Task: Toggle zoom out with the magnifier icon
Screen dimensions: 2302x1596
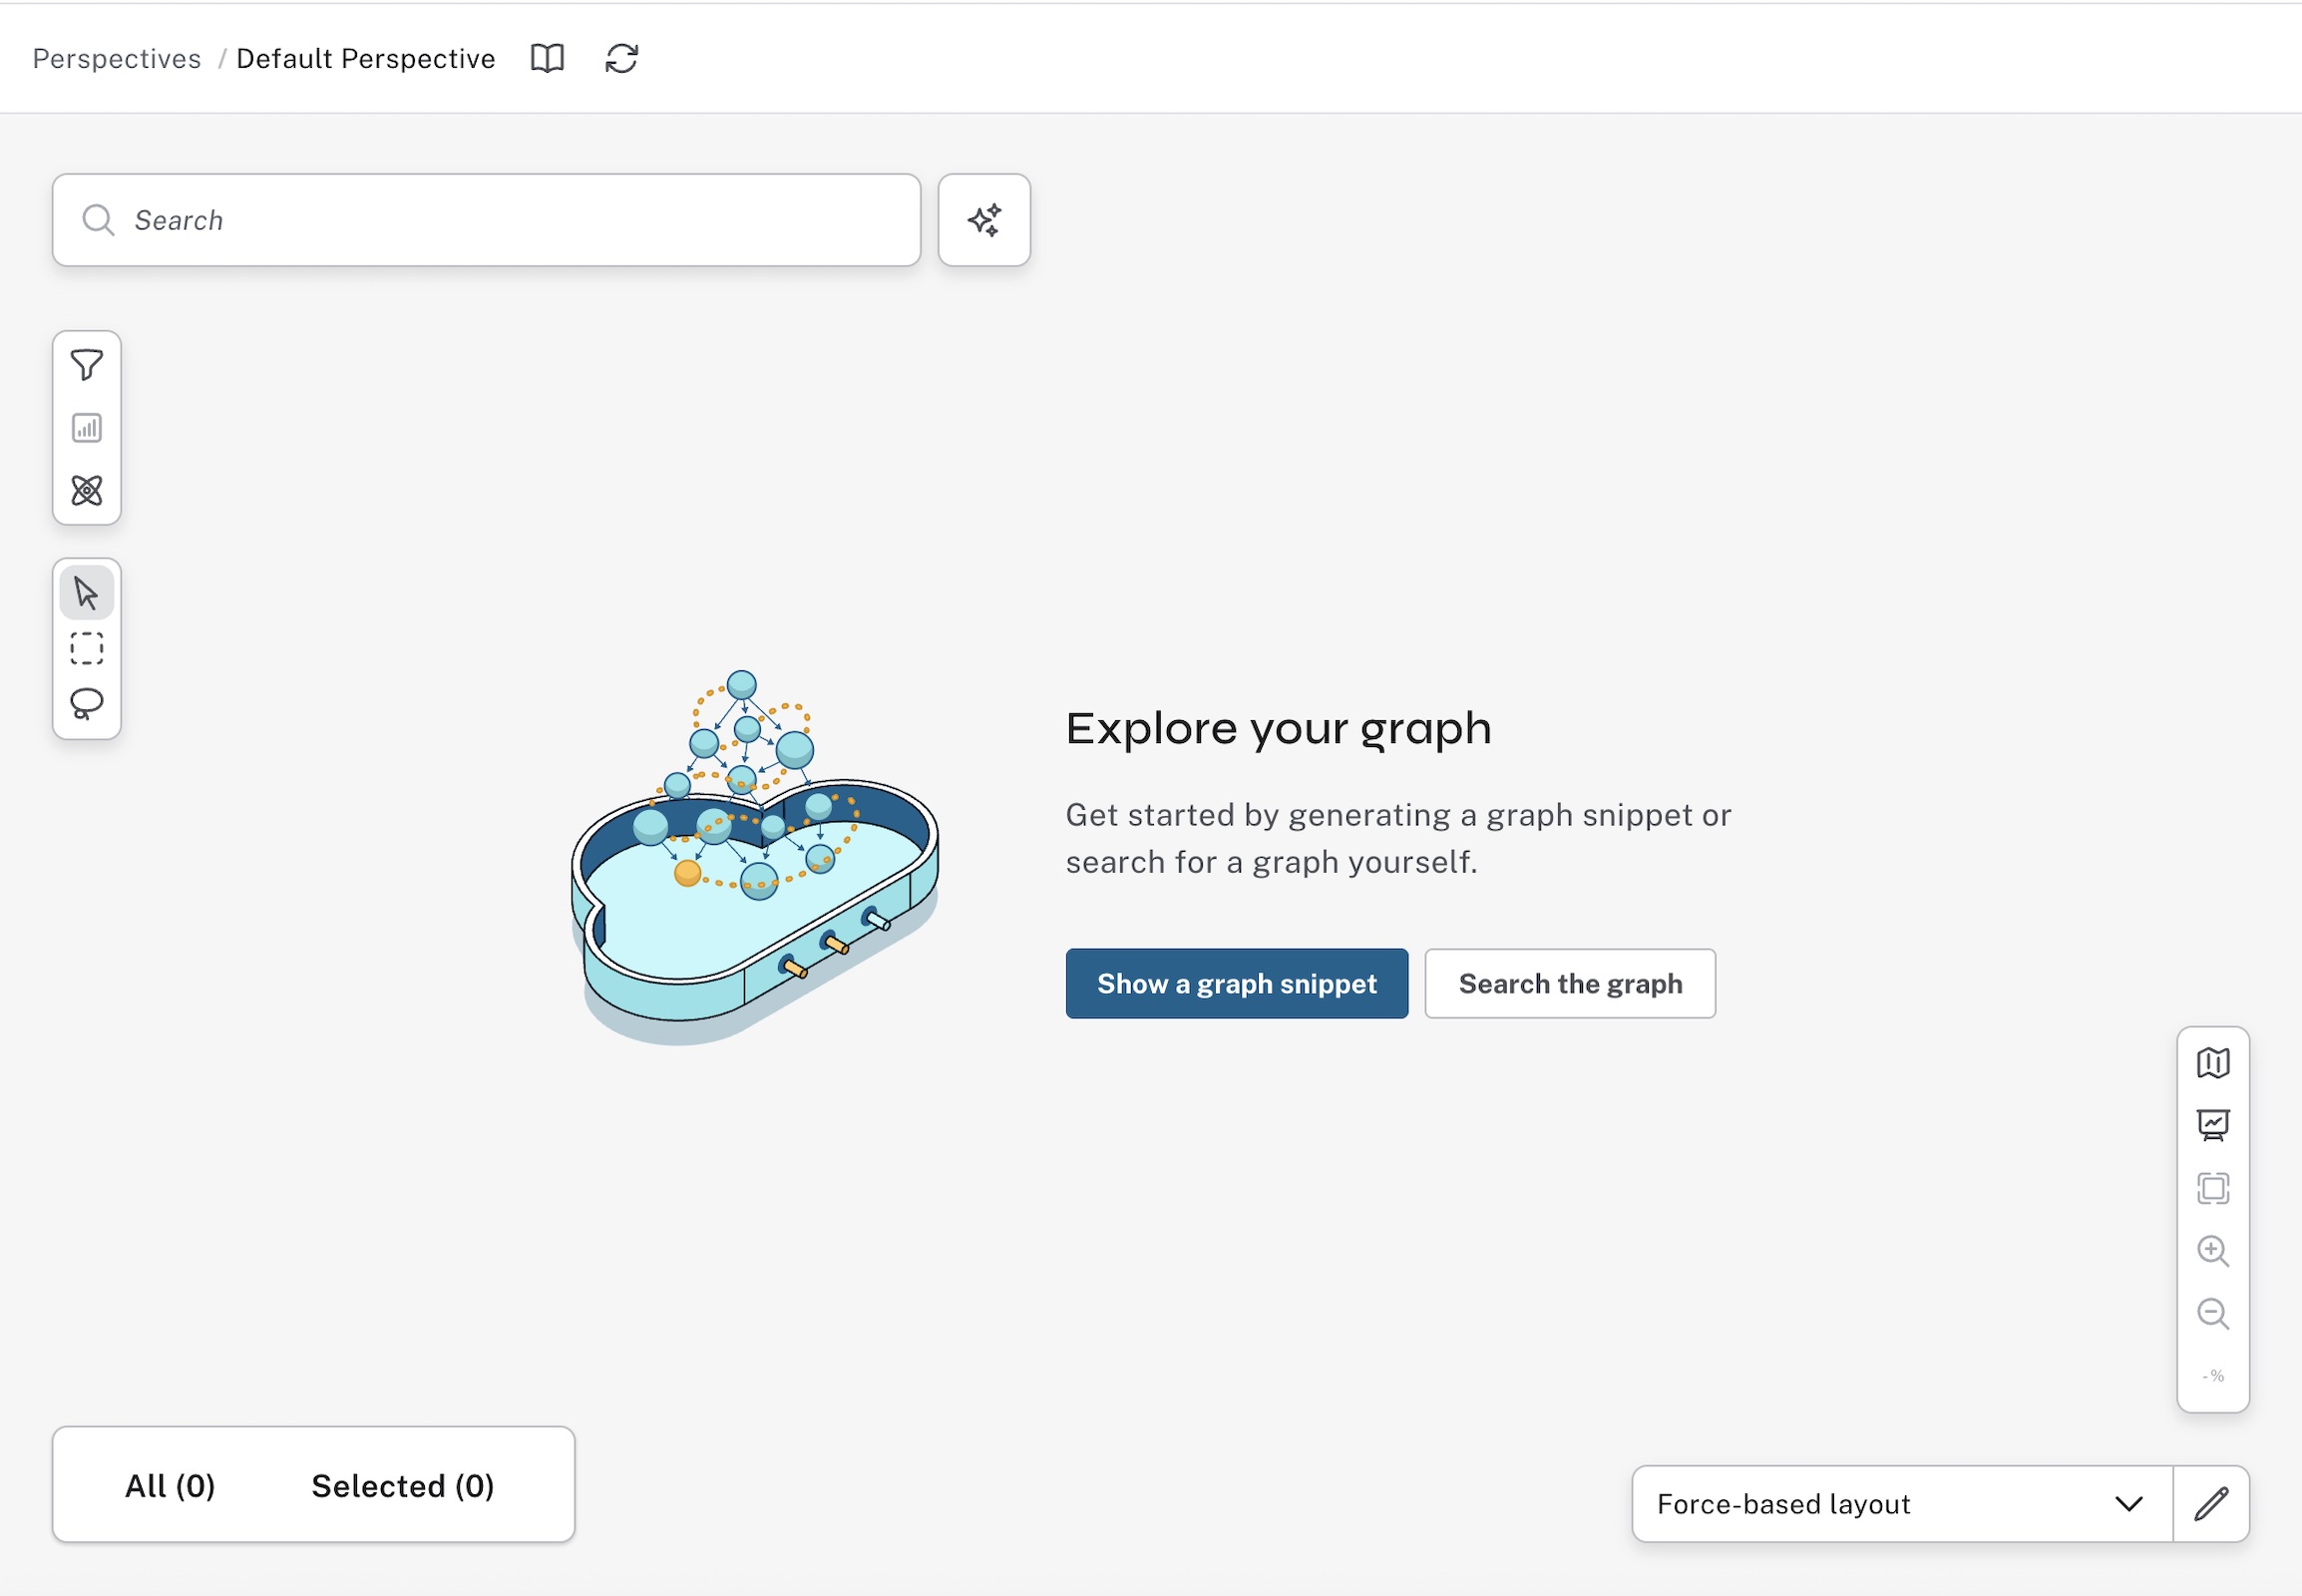Action: coord(2214,1314)
